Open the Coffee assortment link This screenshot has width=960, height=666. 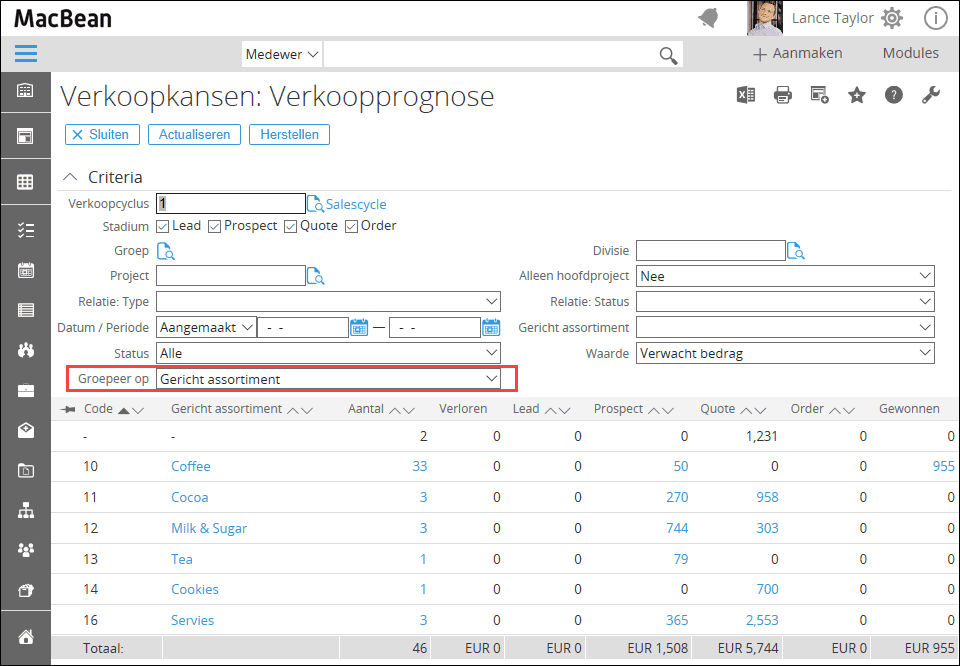(190, 466)
